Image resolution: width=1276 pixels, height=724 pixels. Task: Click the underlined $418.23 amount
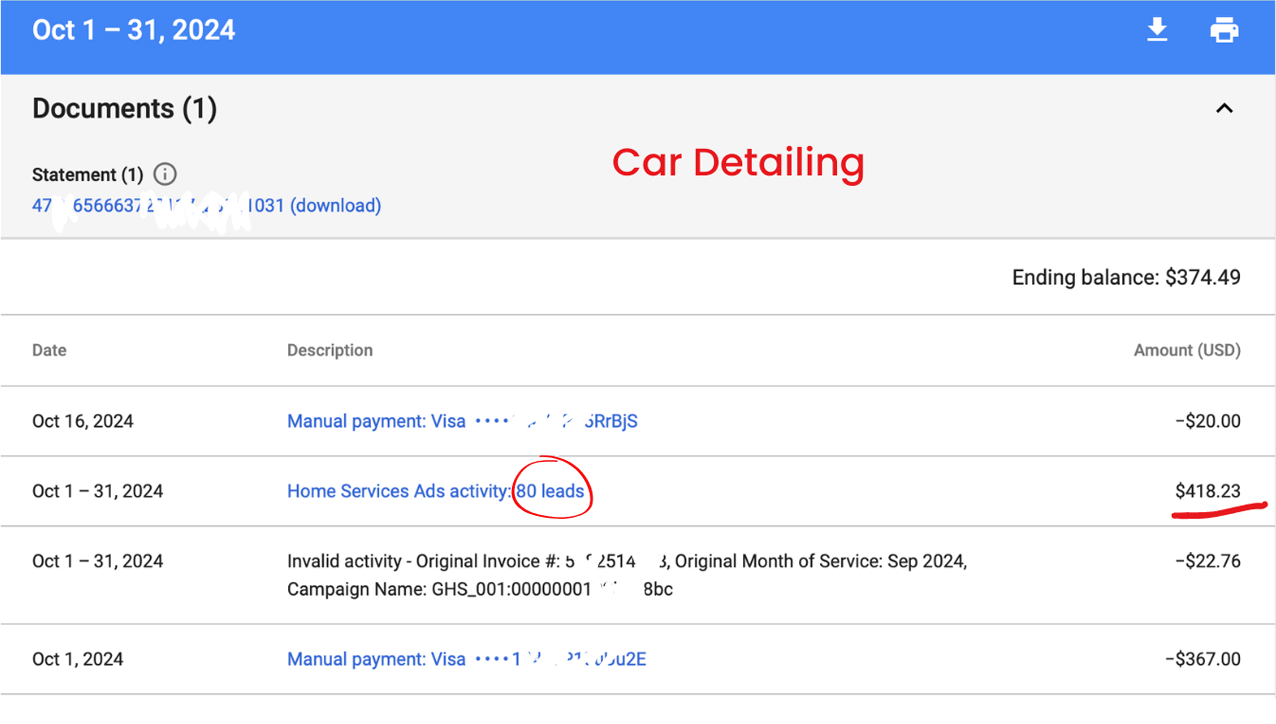pyautogui.click(x=1208, y=491)
